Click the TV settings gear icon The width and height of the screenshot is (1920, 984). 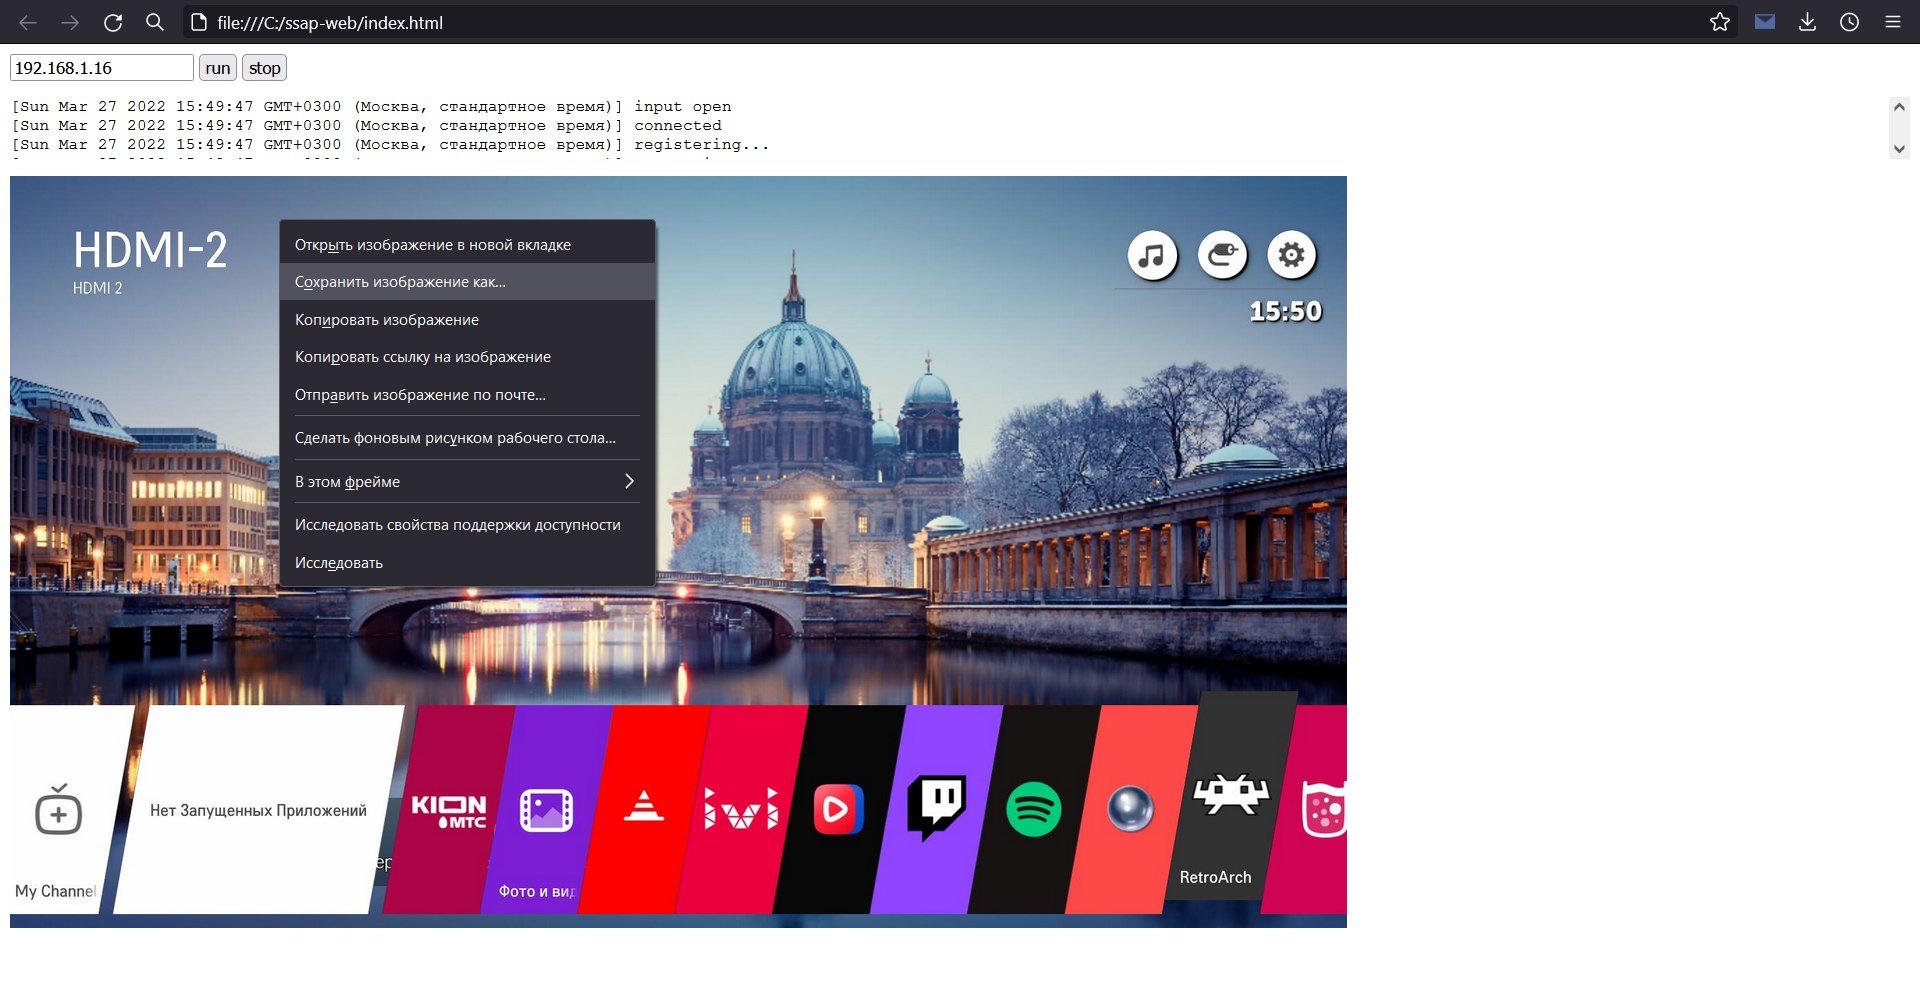pos(1291,255)
